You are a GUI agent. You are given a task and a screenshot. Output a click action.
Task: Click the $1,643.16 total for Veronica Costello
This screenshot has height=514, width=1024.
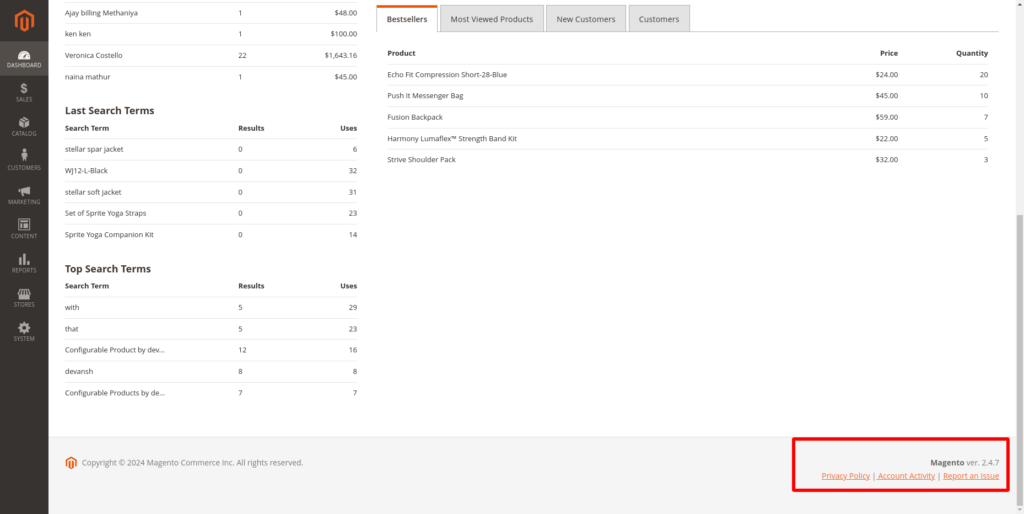tap(341, 56)
